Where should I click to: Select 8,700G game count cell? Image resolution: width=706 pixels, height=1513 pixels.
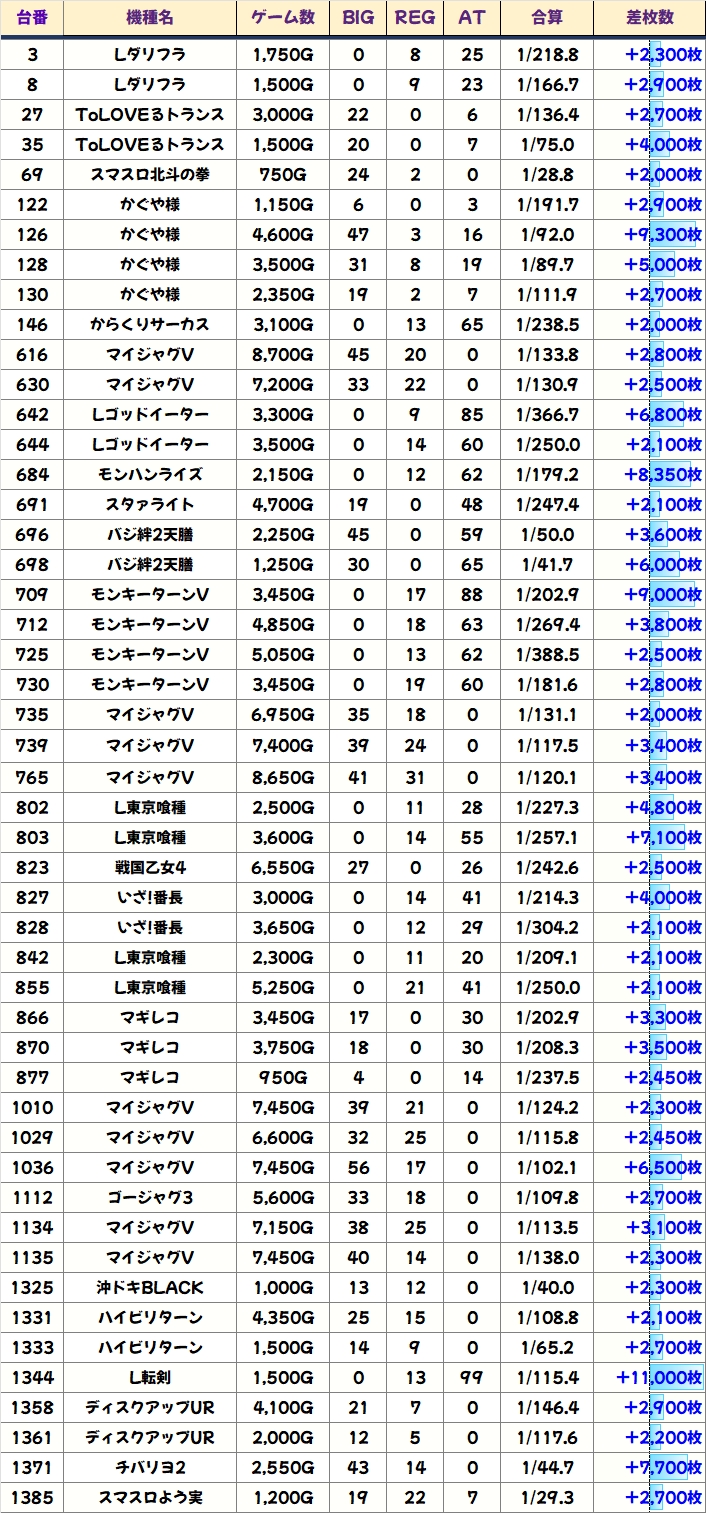[284, 355]
